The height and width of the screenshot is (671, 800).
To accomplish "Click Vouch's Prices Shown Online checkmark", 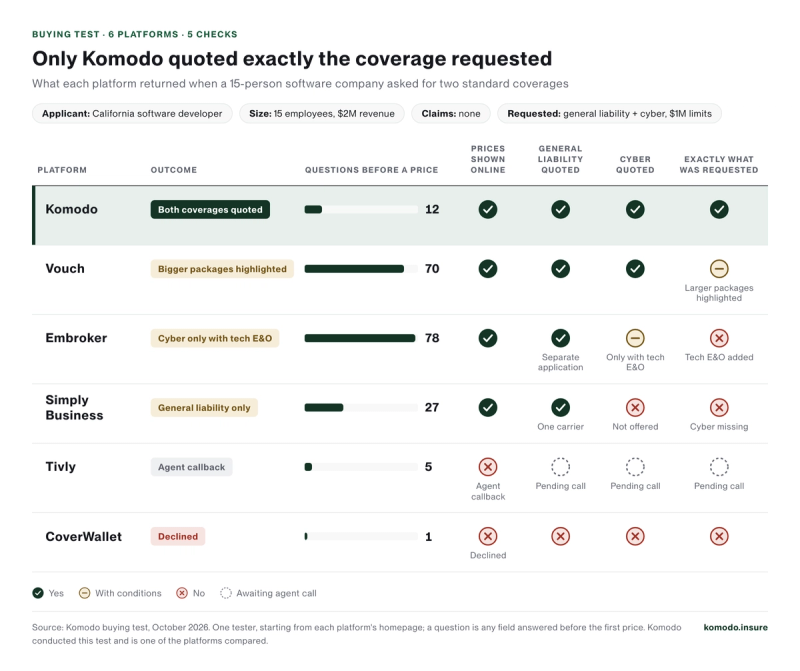I will click(x=488, y=268).
